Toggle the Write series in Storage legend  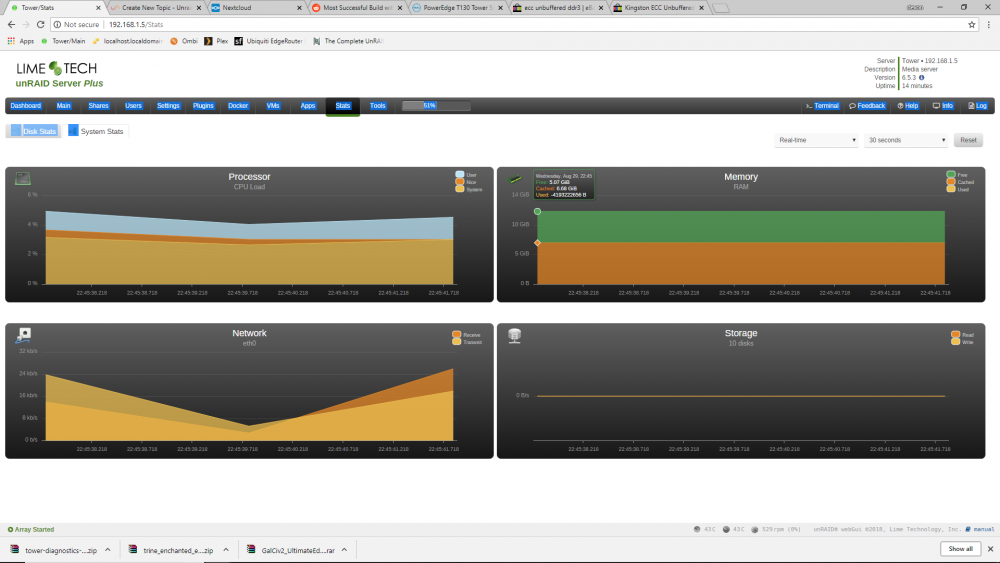pos(962,342)
